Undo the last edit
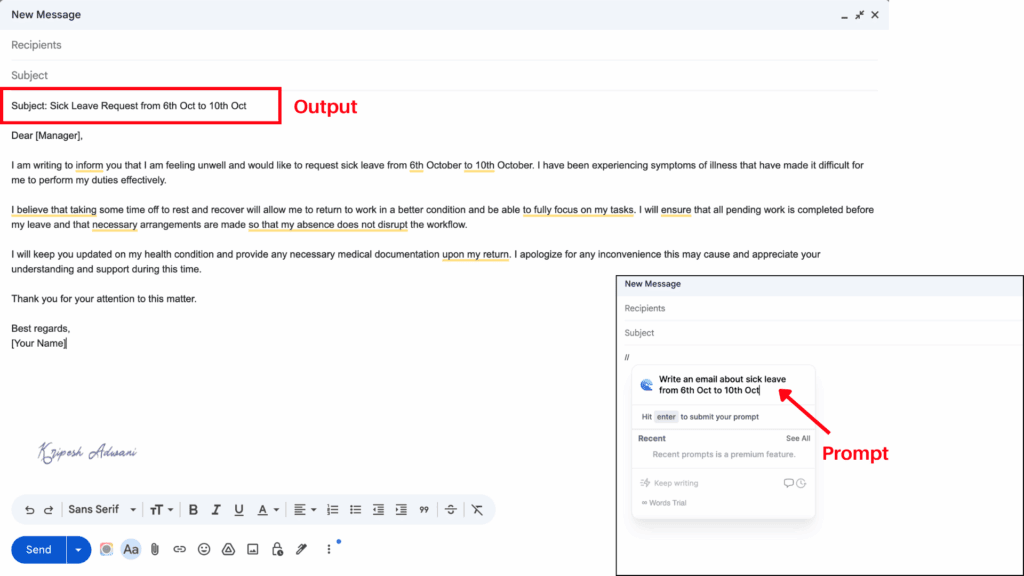This screenshot has width=1024, height=576. coord(29,510)
